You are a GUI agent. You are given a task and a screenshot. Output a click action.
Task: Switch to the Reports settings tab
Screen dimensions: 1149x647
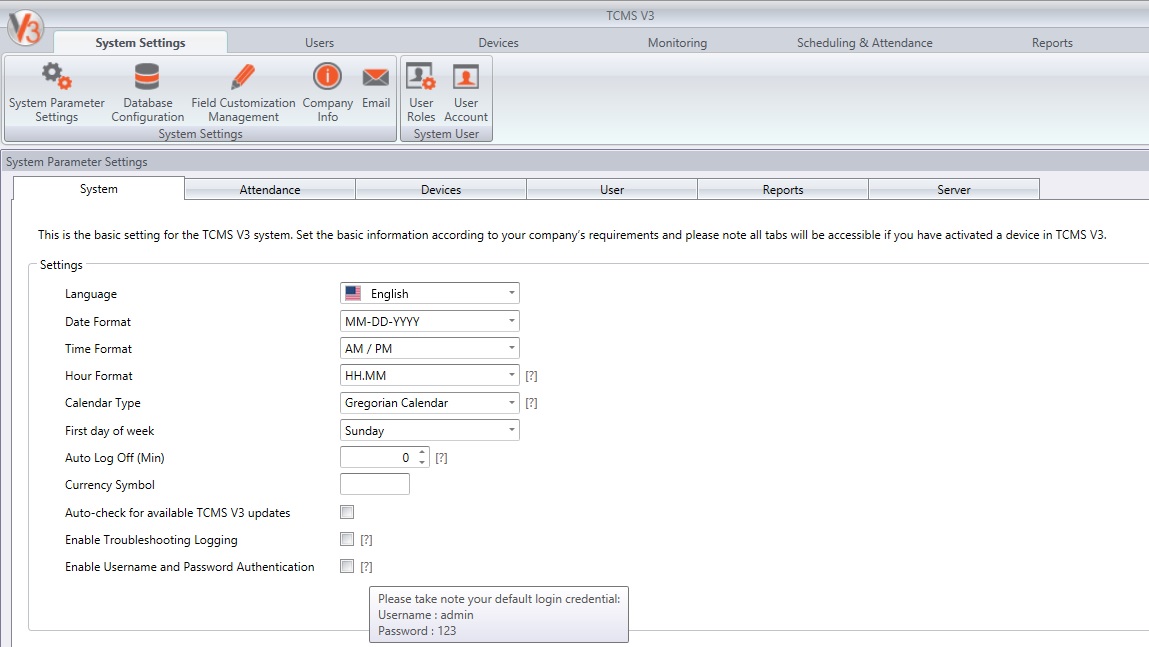click(783, 189)
